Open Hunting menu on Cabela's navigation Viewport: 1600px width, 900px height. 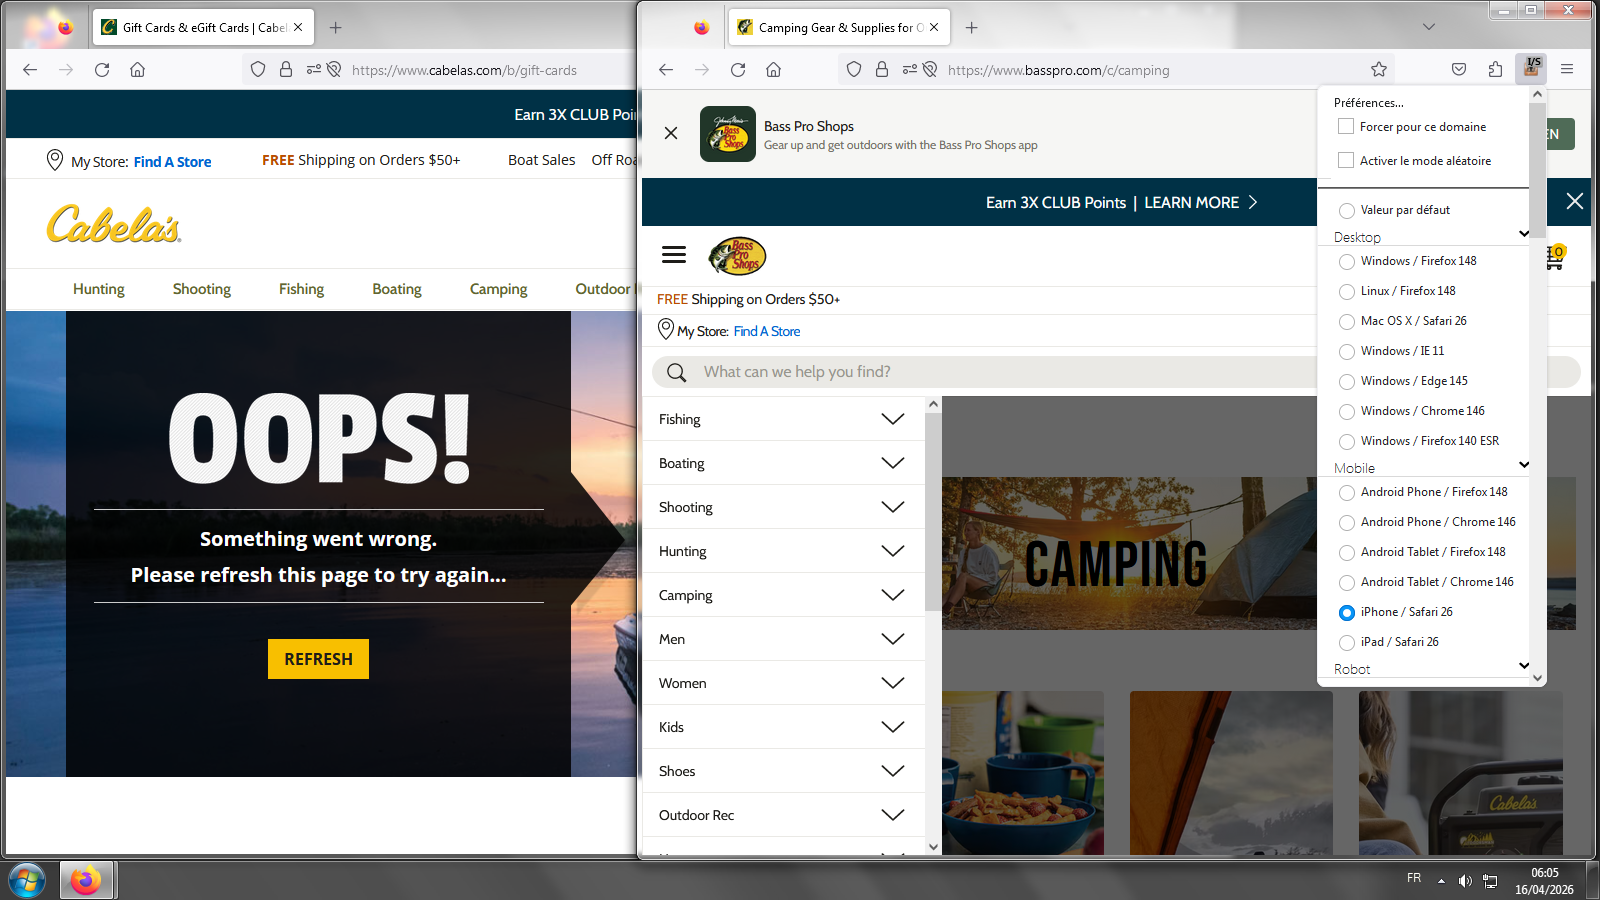point(99,289)
